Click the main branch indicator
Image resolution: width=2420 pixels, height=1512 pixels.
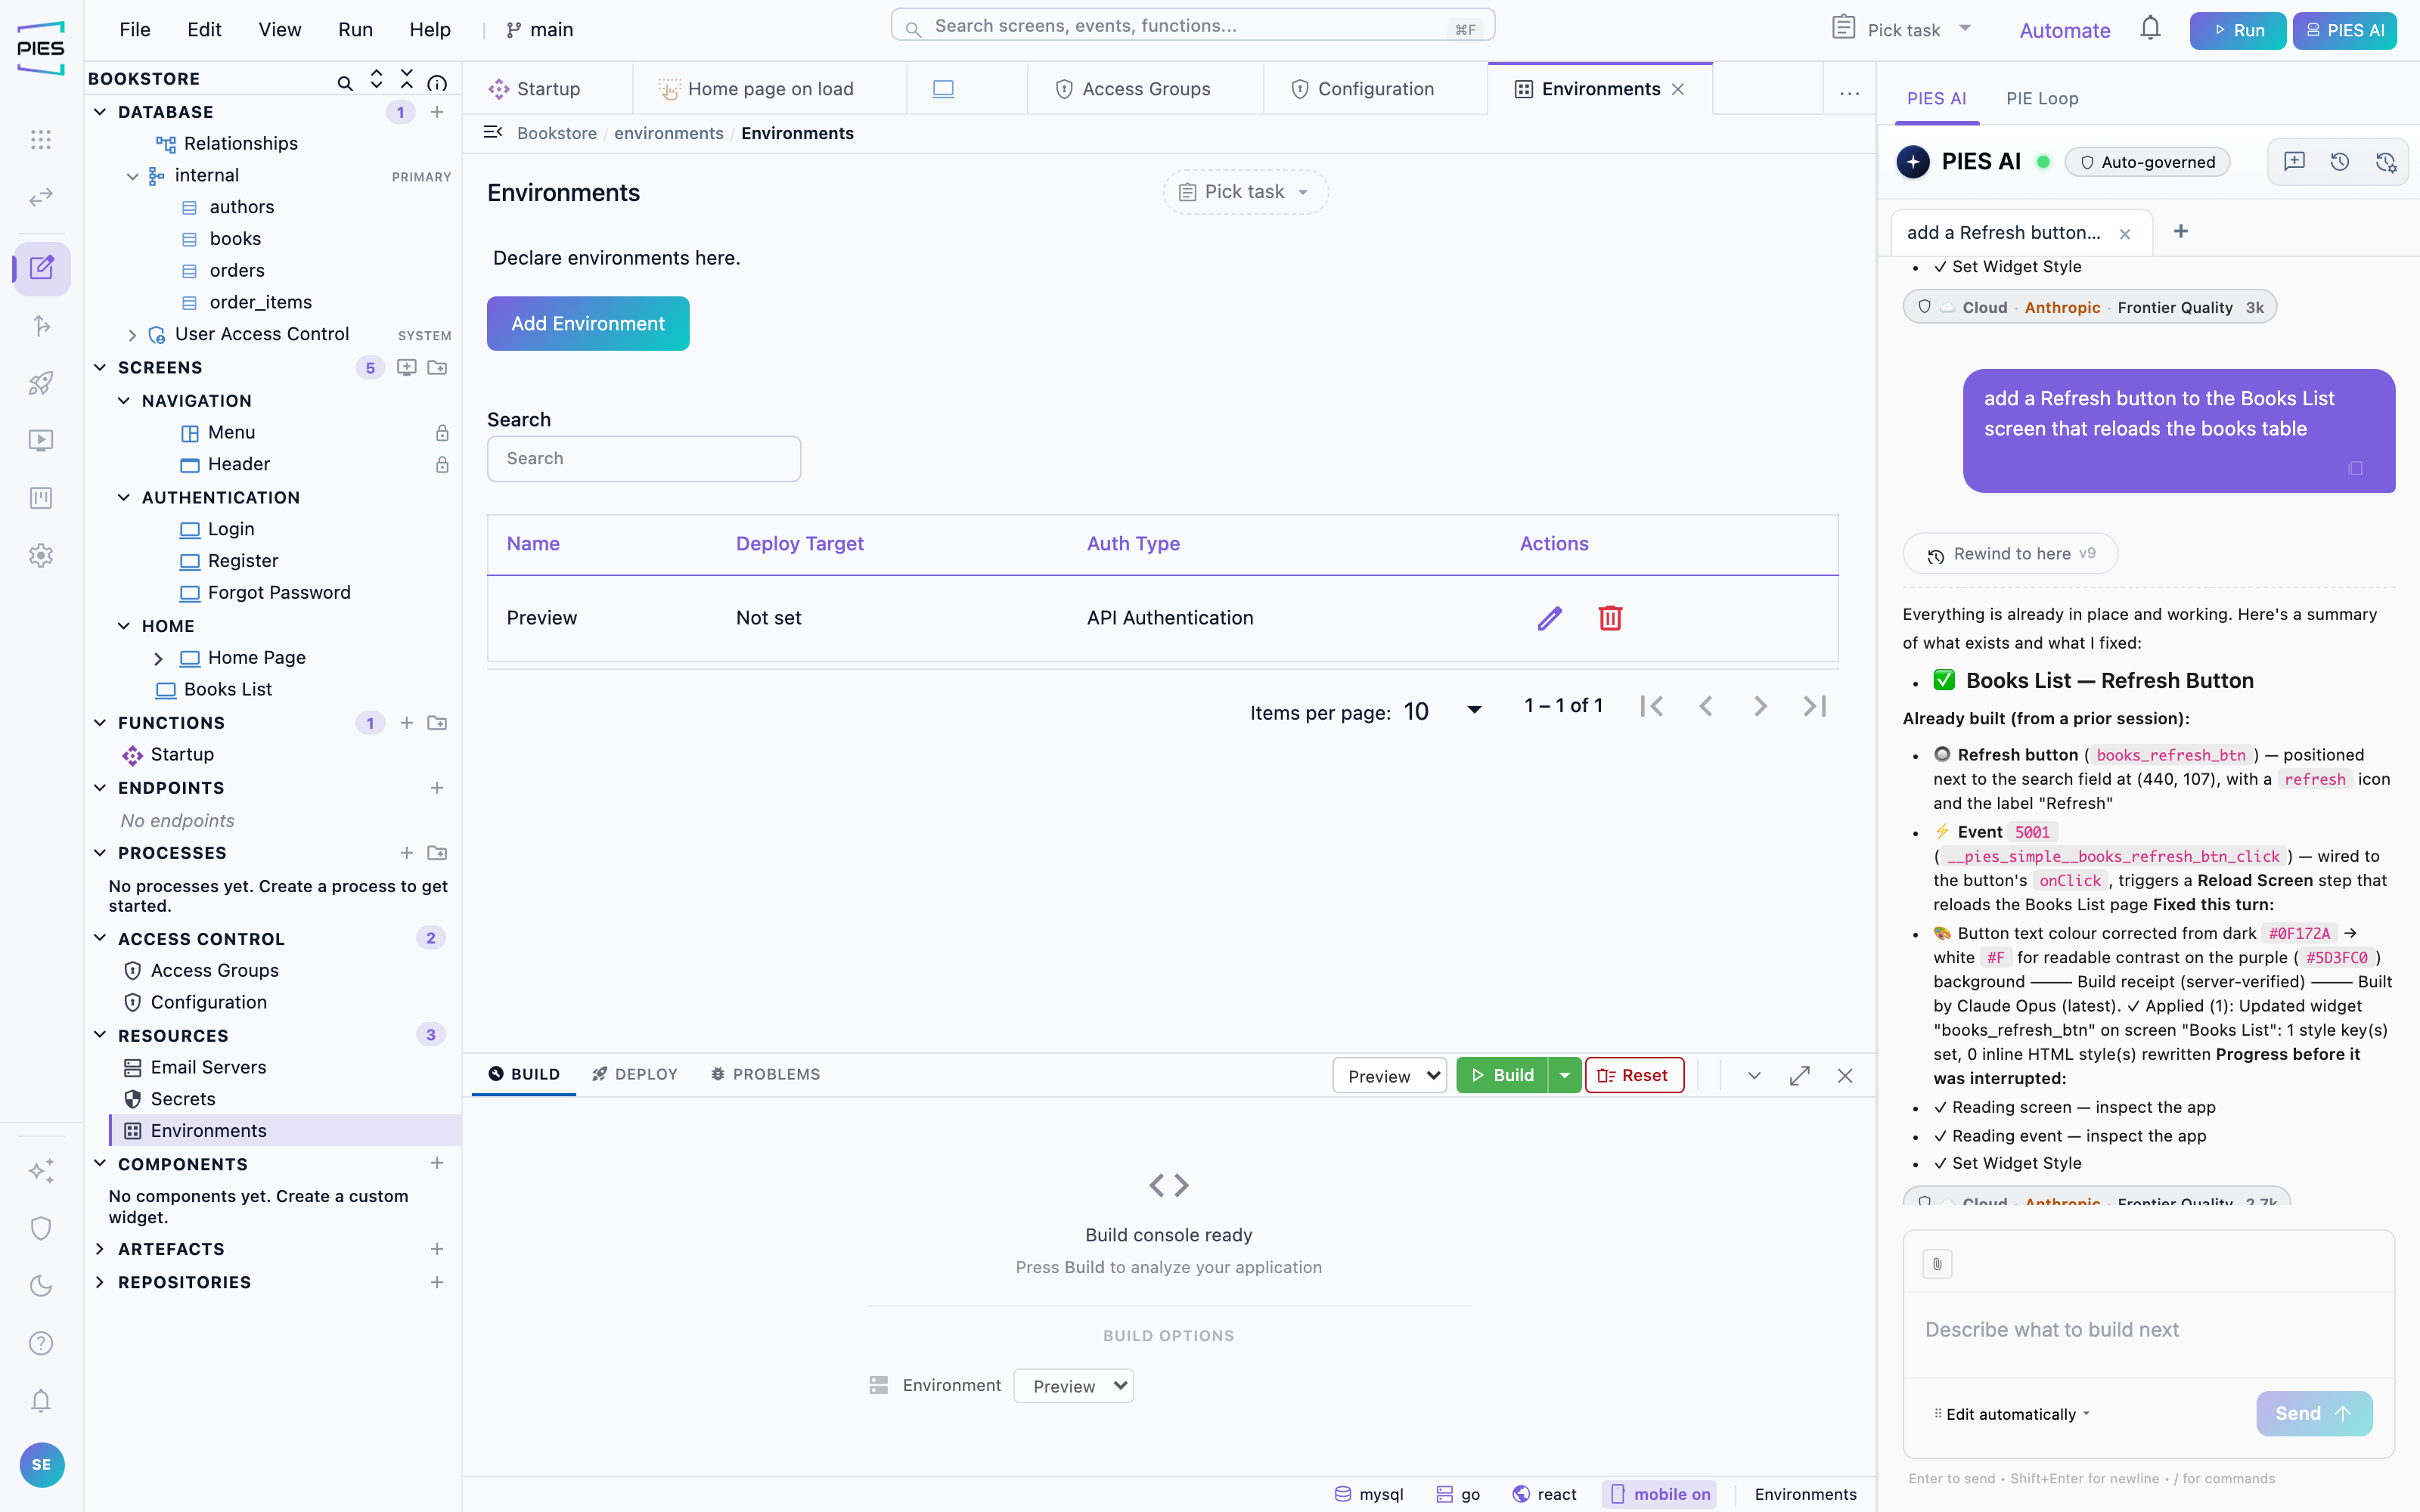[x=540, y=30]
